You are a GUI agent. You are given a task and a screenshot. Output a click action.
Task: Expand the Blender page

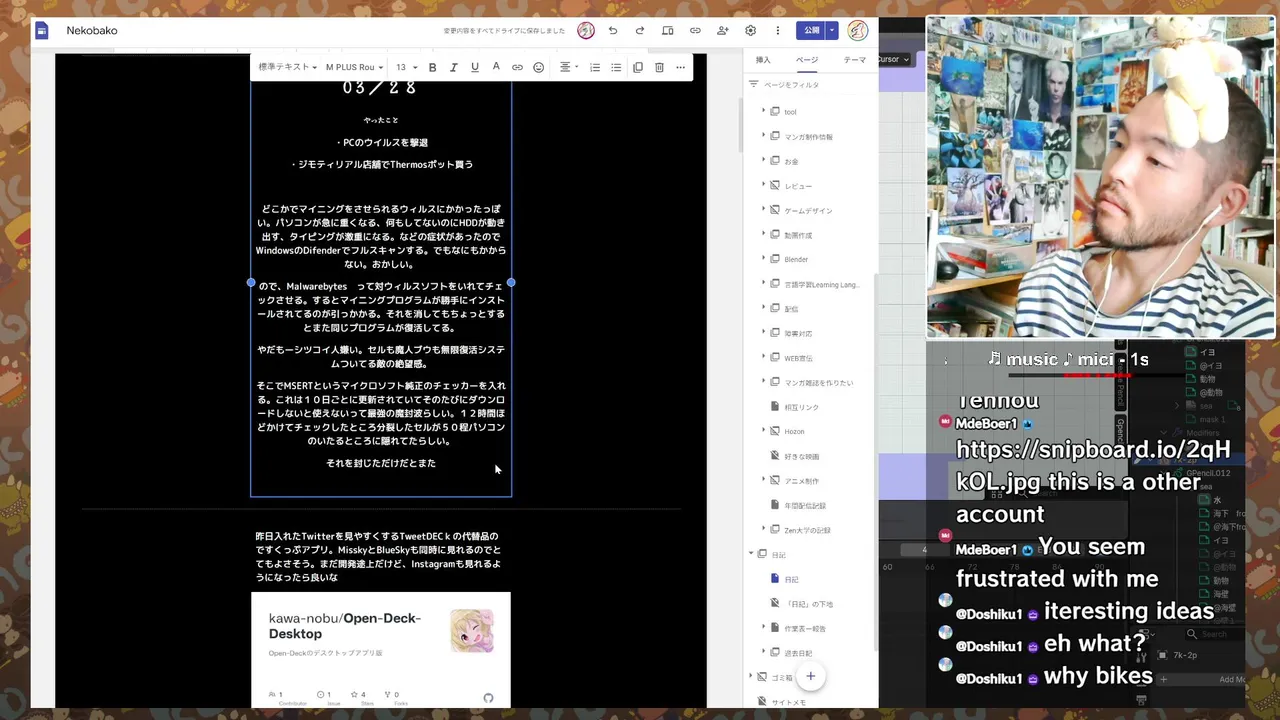click(763, 259)
